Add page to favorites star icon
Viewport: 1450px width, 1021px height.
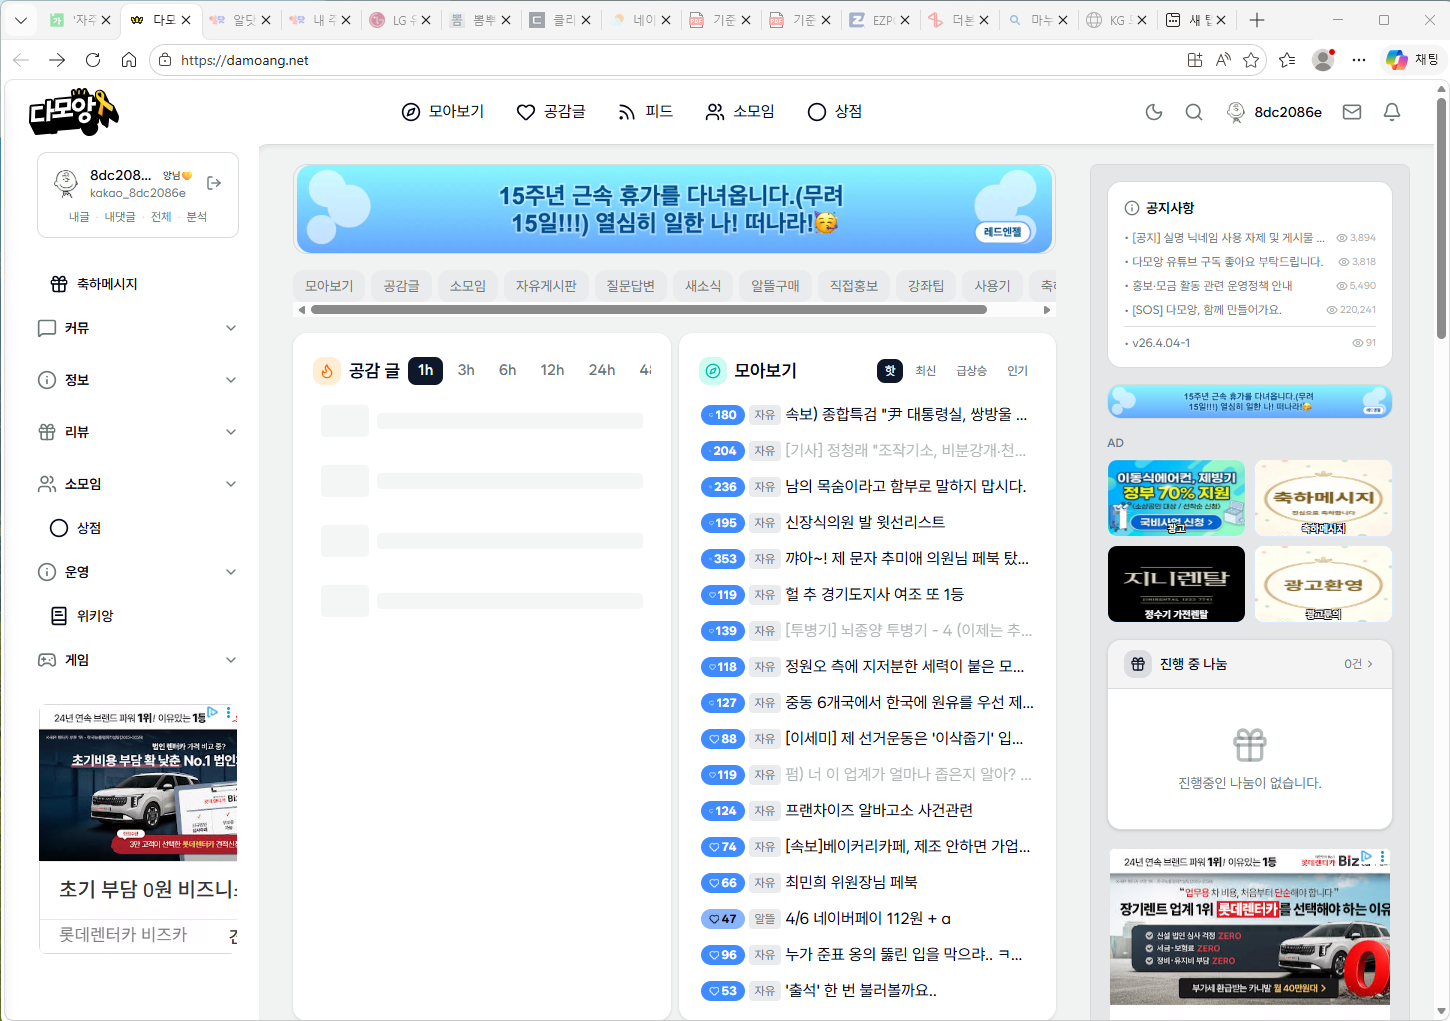(1251, 60)
